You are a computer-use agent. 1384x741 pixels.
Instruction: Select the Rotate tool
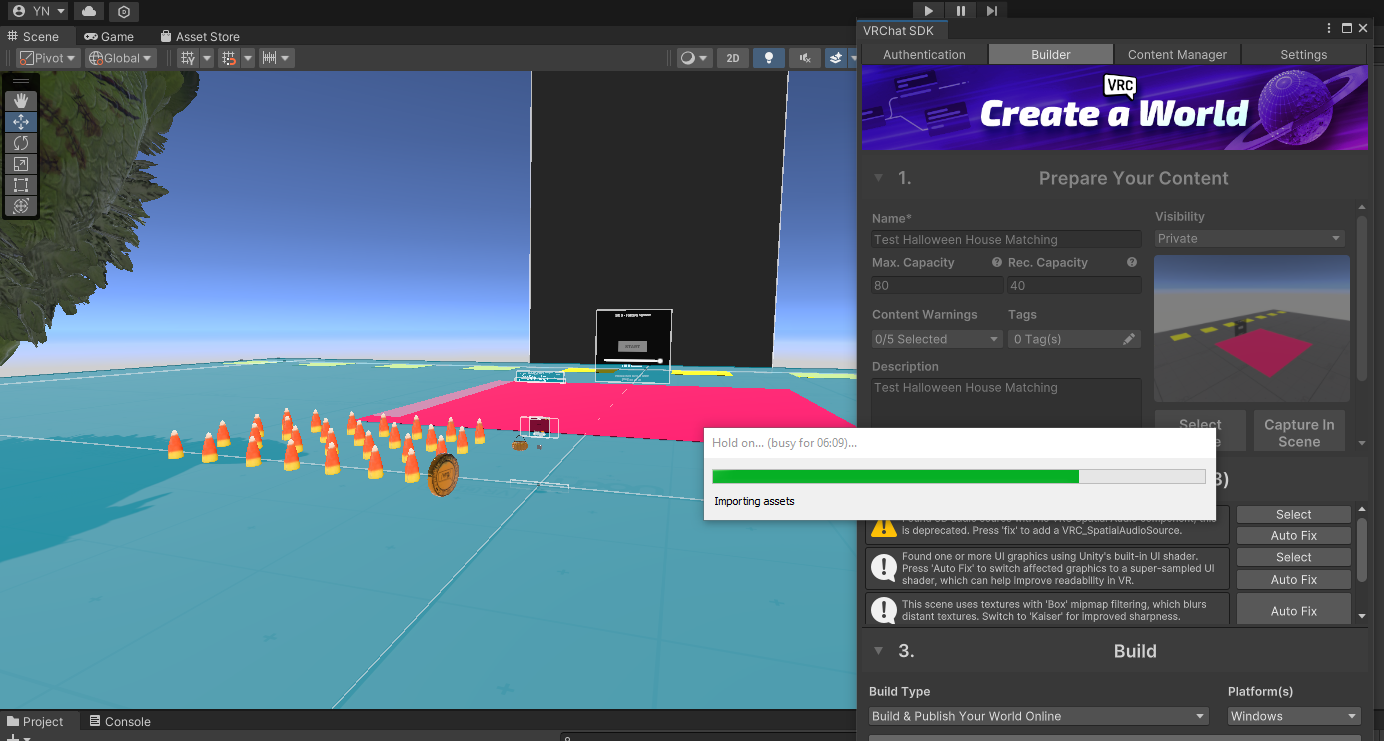click(x=21, y=142)
